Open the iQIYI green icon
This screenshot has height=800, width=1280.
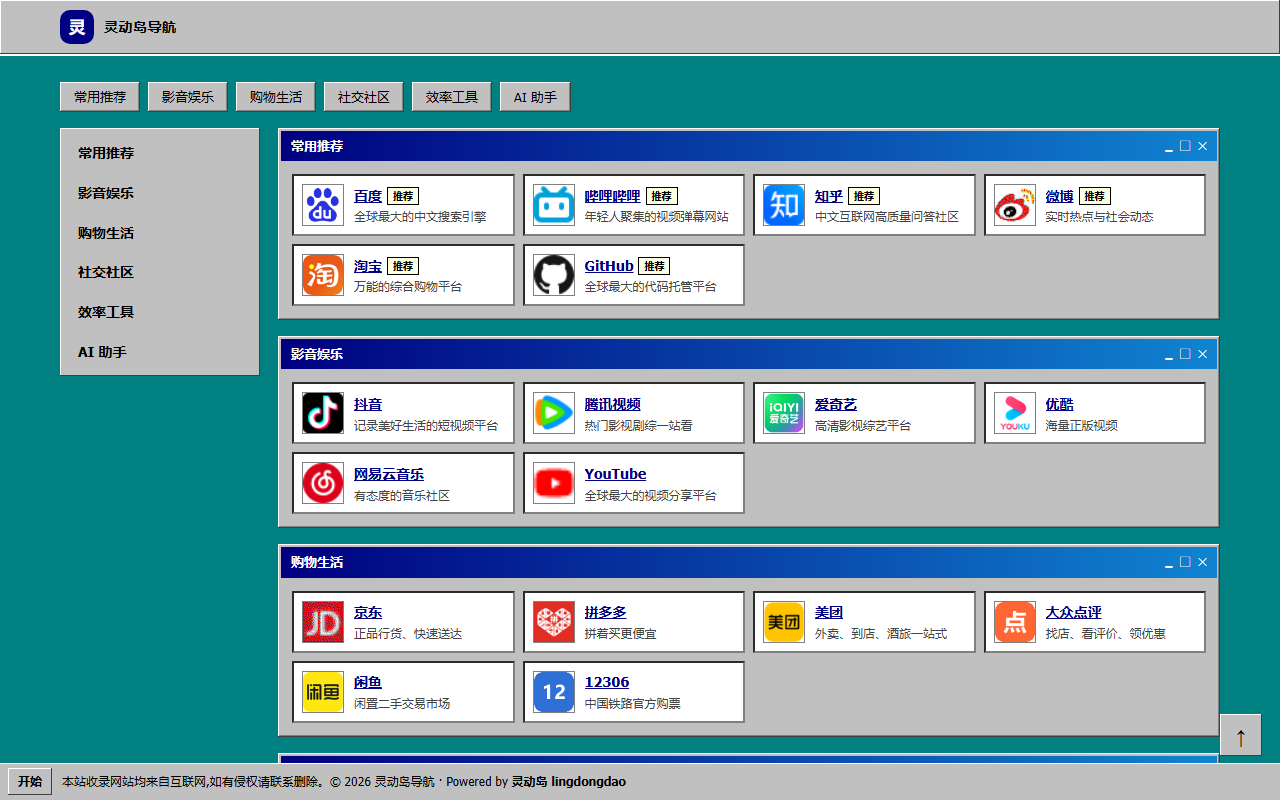pos(784,413)
